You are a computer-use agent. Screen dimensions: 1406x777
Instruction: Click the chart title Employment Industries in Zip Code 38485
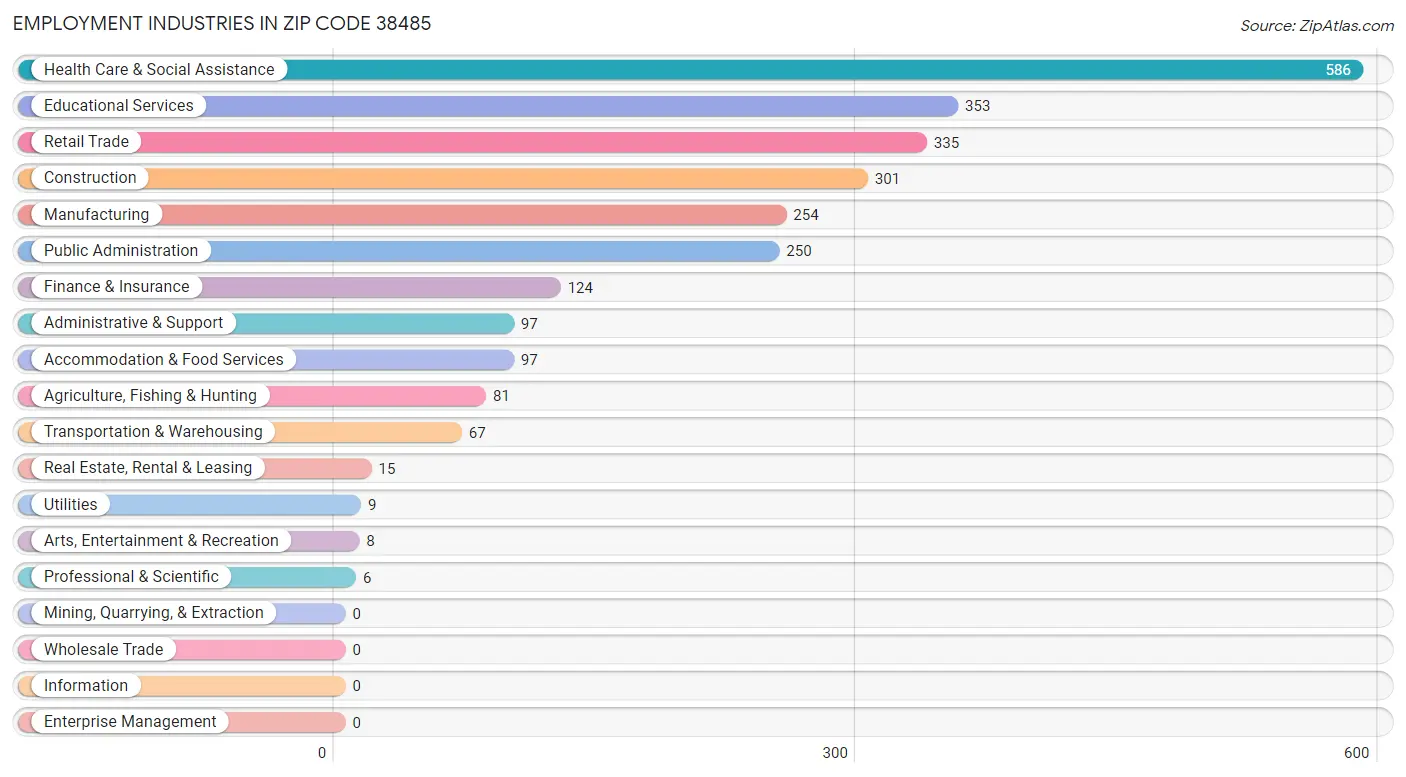point(222,23)
